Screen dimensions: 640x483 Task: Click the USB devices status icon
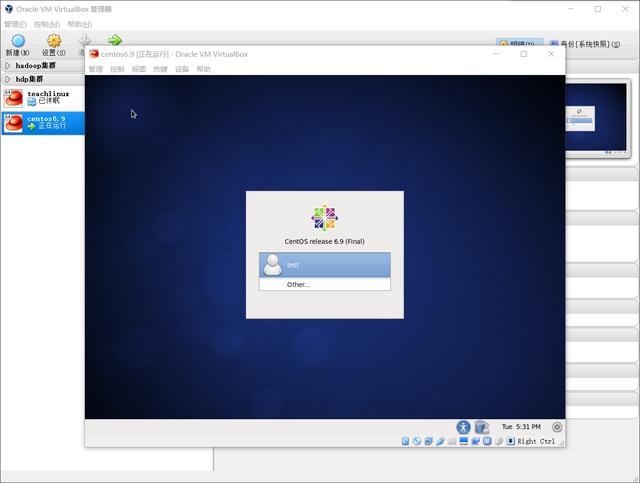440,441
